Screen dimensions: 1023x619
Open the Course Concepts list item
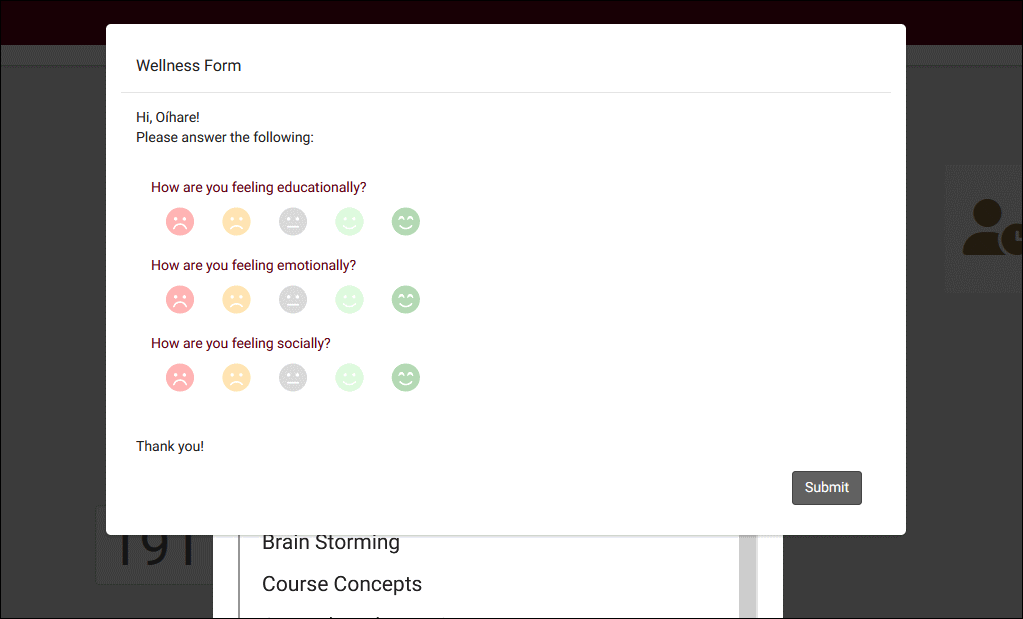(342, 584)
